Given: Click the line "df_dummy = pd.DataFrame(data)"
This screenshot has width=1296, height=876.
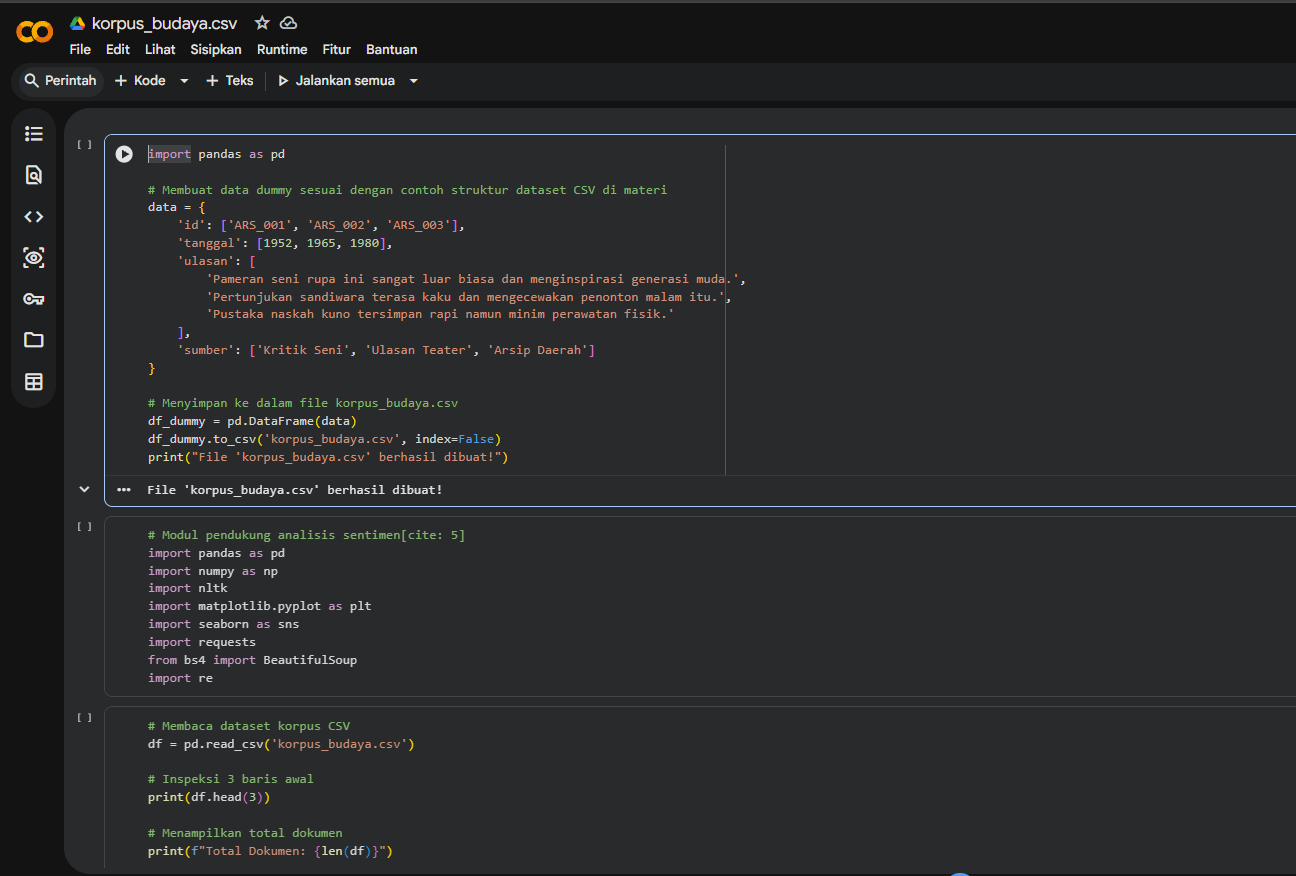Looking at the screenshot, I should pyautogui.click(x=253, y=421).
